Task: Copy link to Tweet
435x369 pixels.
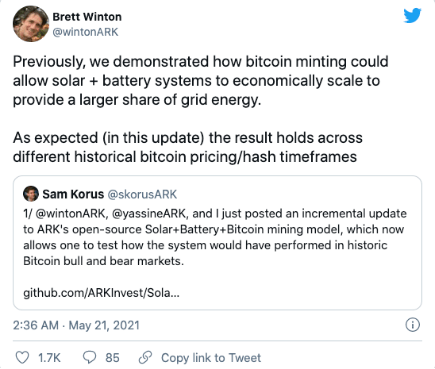Action: [211, 358]
